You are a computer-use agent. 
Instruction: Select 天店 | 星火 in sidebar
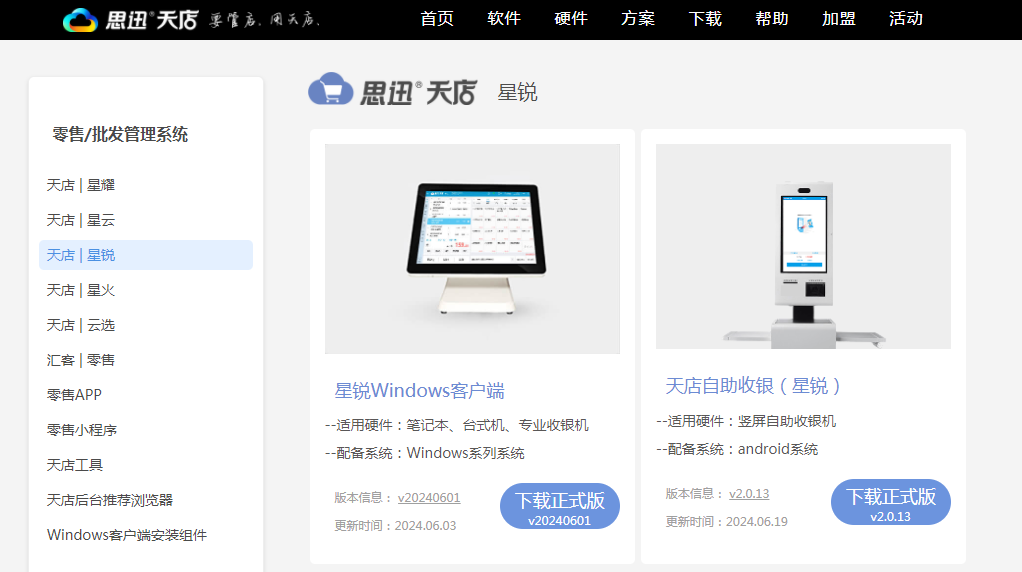pyautogui.click(x=81, y=290)
